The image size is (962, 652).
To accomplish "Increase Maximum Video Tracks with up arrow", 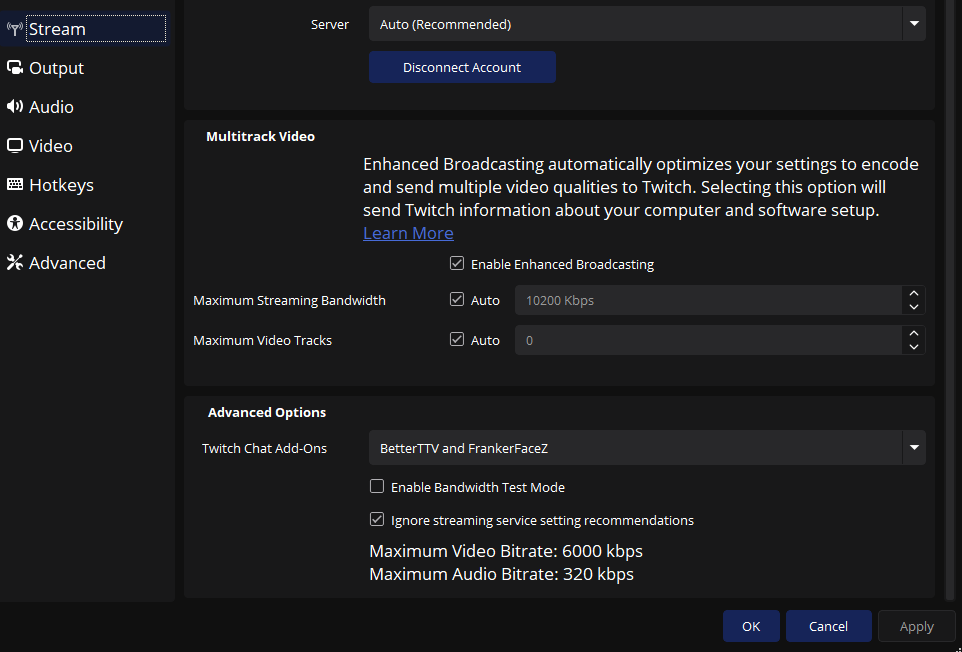I will coord(914,334).
